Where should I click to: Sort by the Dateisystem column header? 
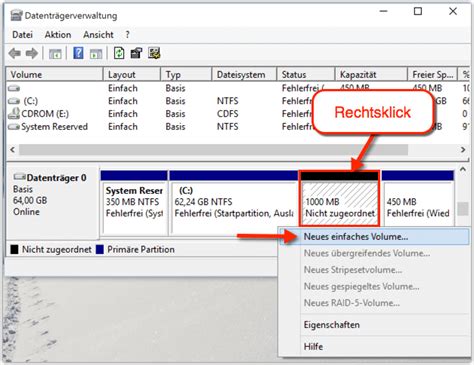point(244,74)
